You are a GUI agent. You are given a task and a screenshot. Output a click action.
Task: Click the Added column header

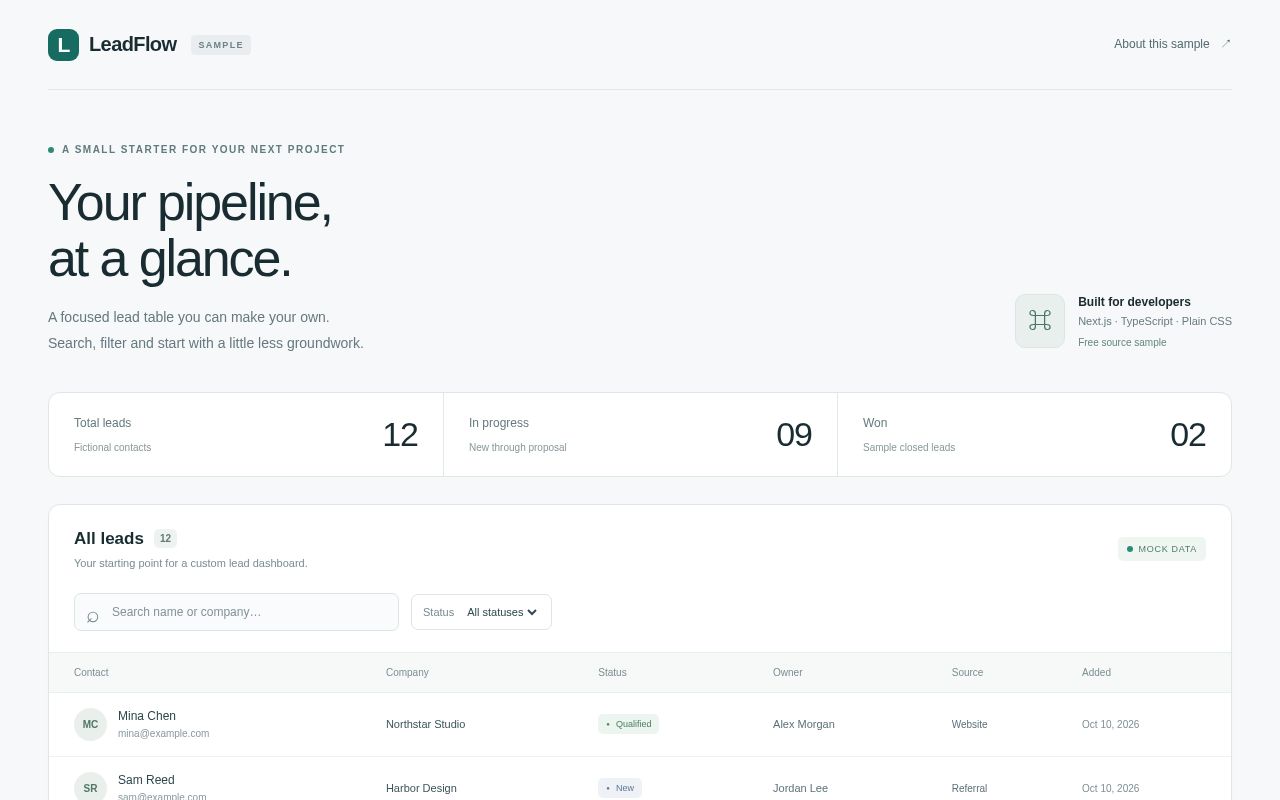pyautogui.click(x=1096, y=673)
